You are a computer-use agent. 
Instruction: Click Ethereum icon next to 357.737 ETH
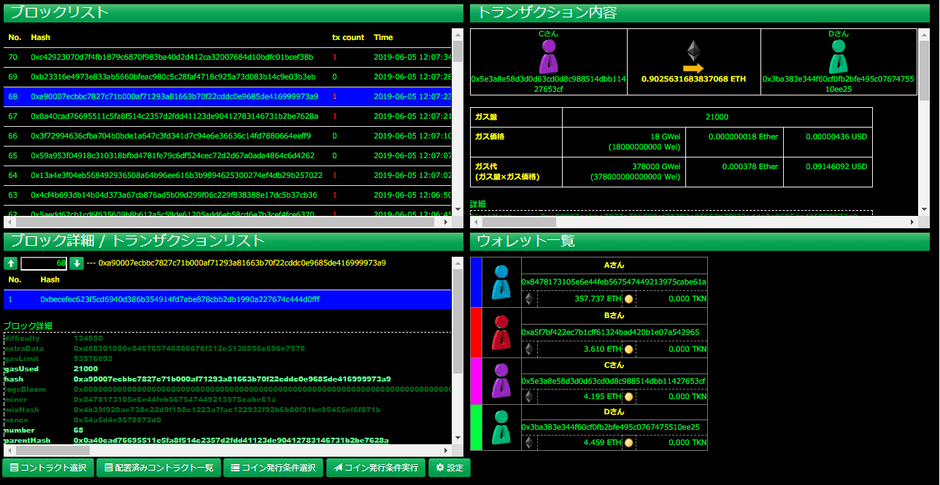529,299
